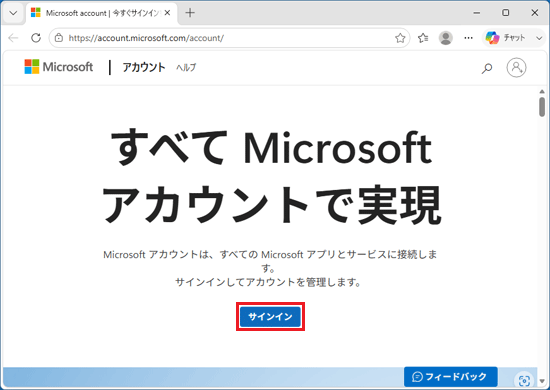Add this page to favorites
The image size is (550, 390).
400,38
